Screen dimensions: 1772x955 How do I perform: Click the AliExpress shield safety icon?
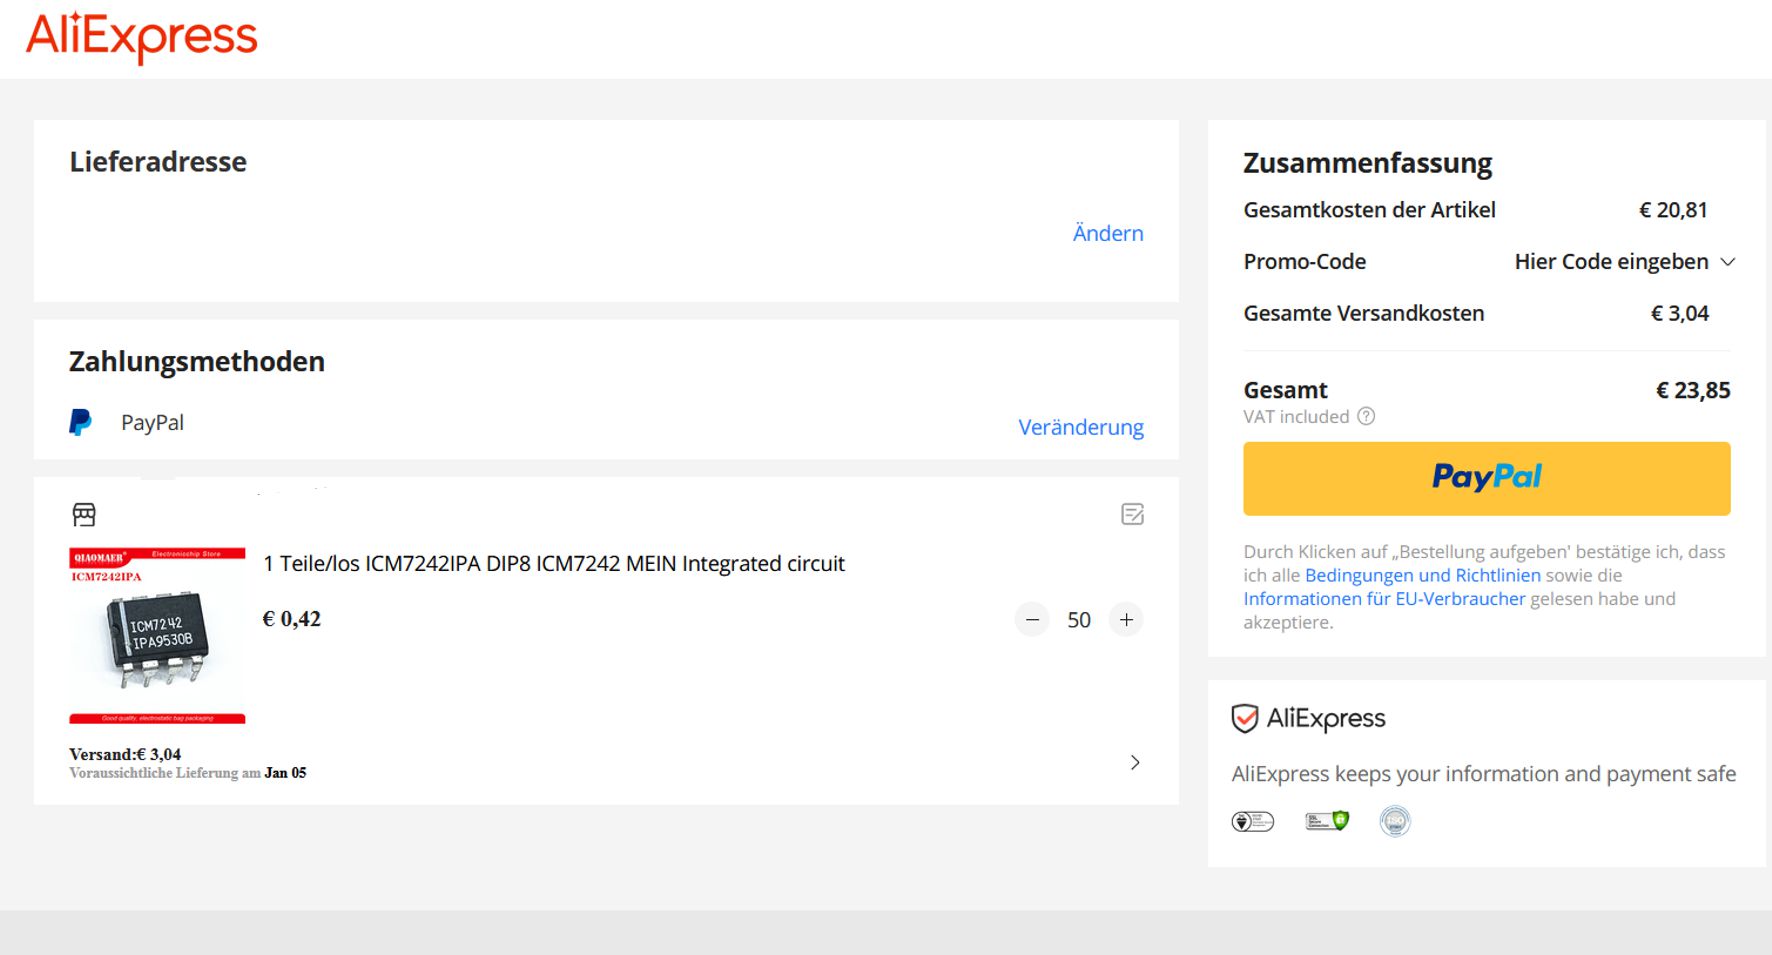1244,718
